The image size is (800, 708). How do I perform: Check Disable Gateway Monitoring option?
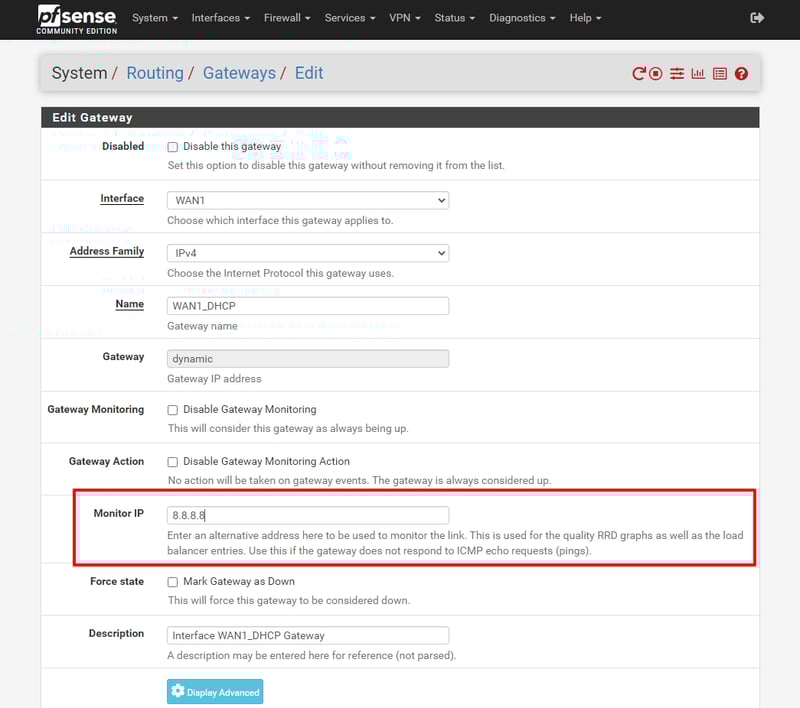(x=173, y=410)
